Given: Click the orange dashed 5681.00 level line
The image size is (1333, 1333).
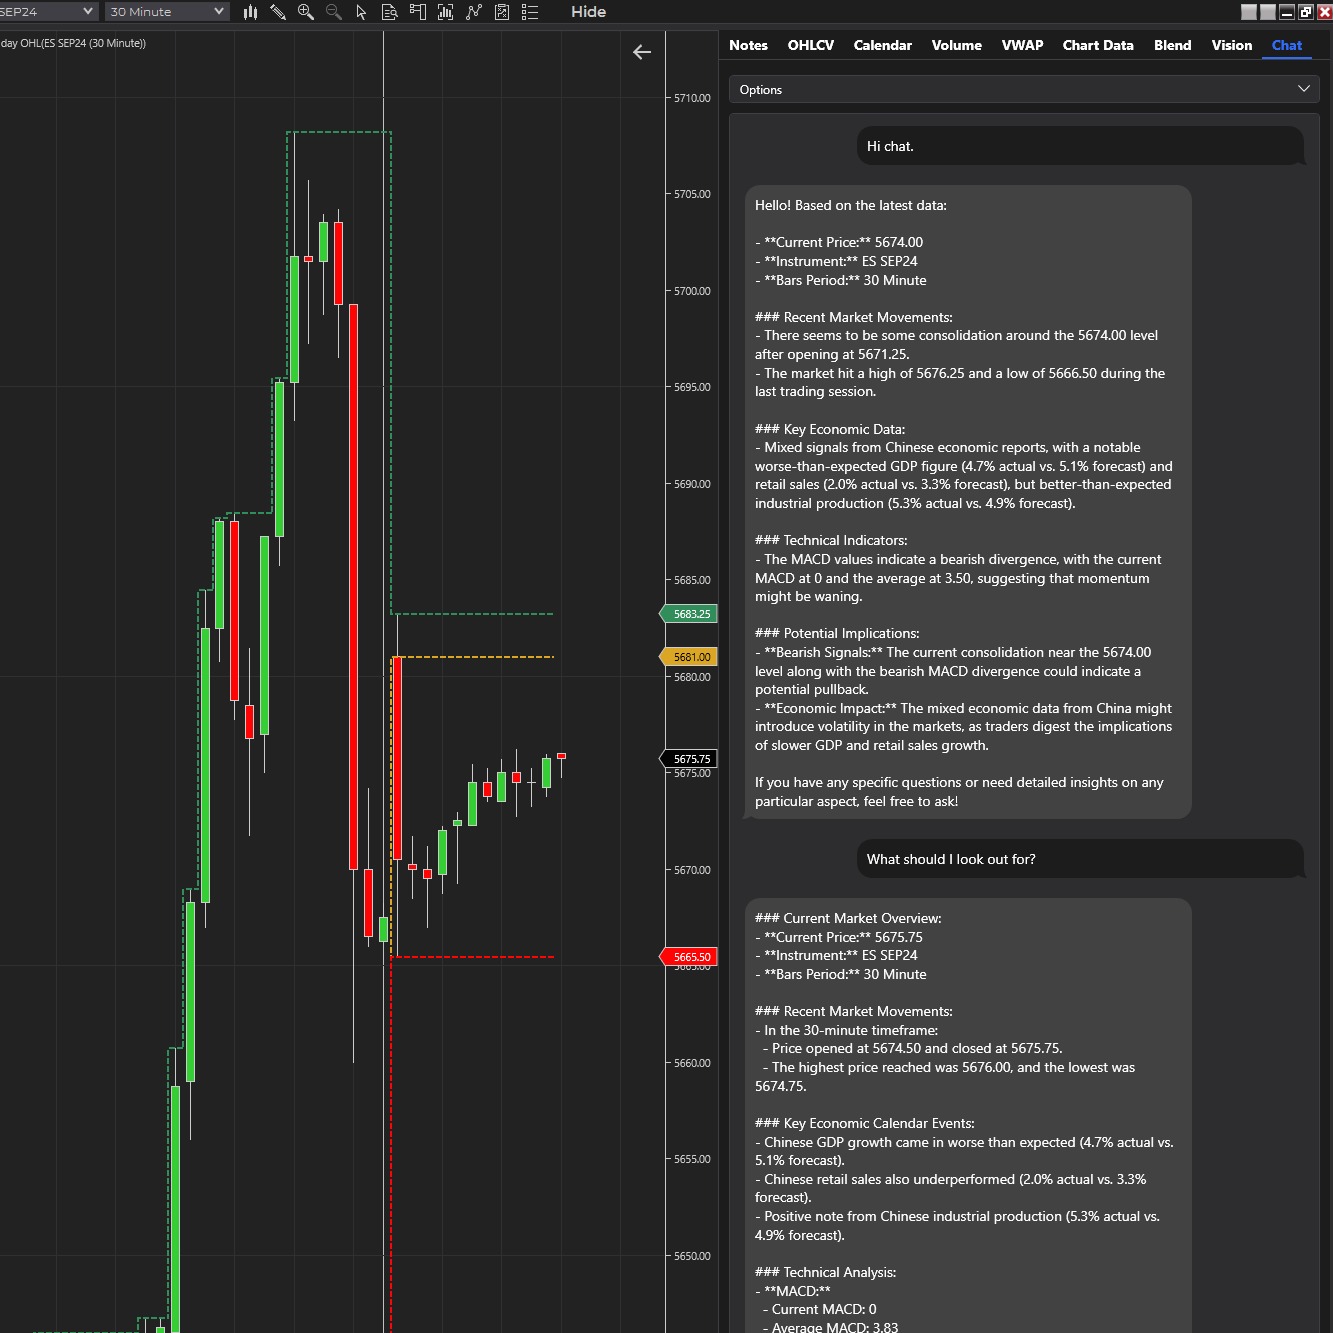Looking at the screenshot, I should (475, 657).
